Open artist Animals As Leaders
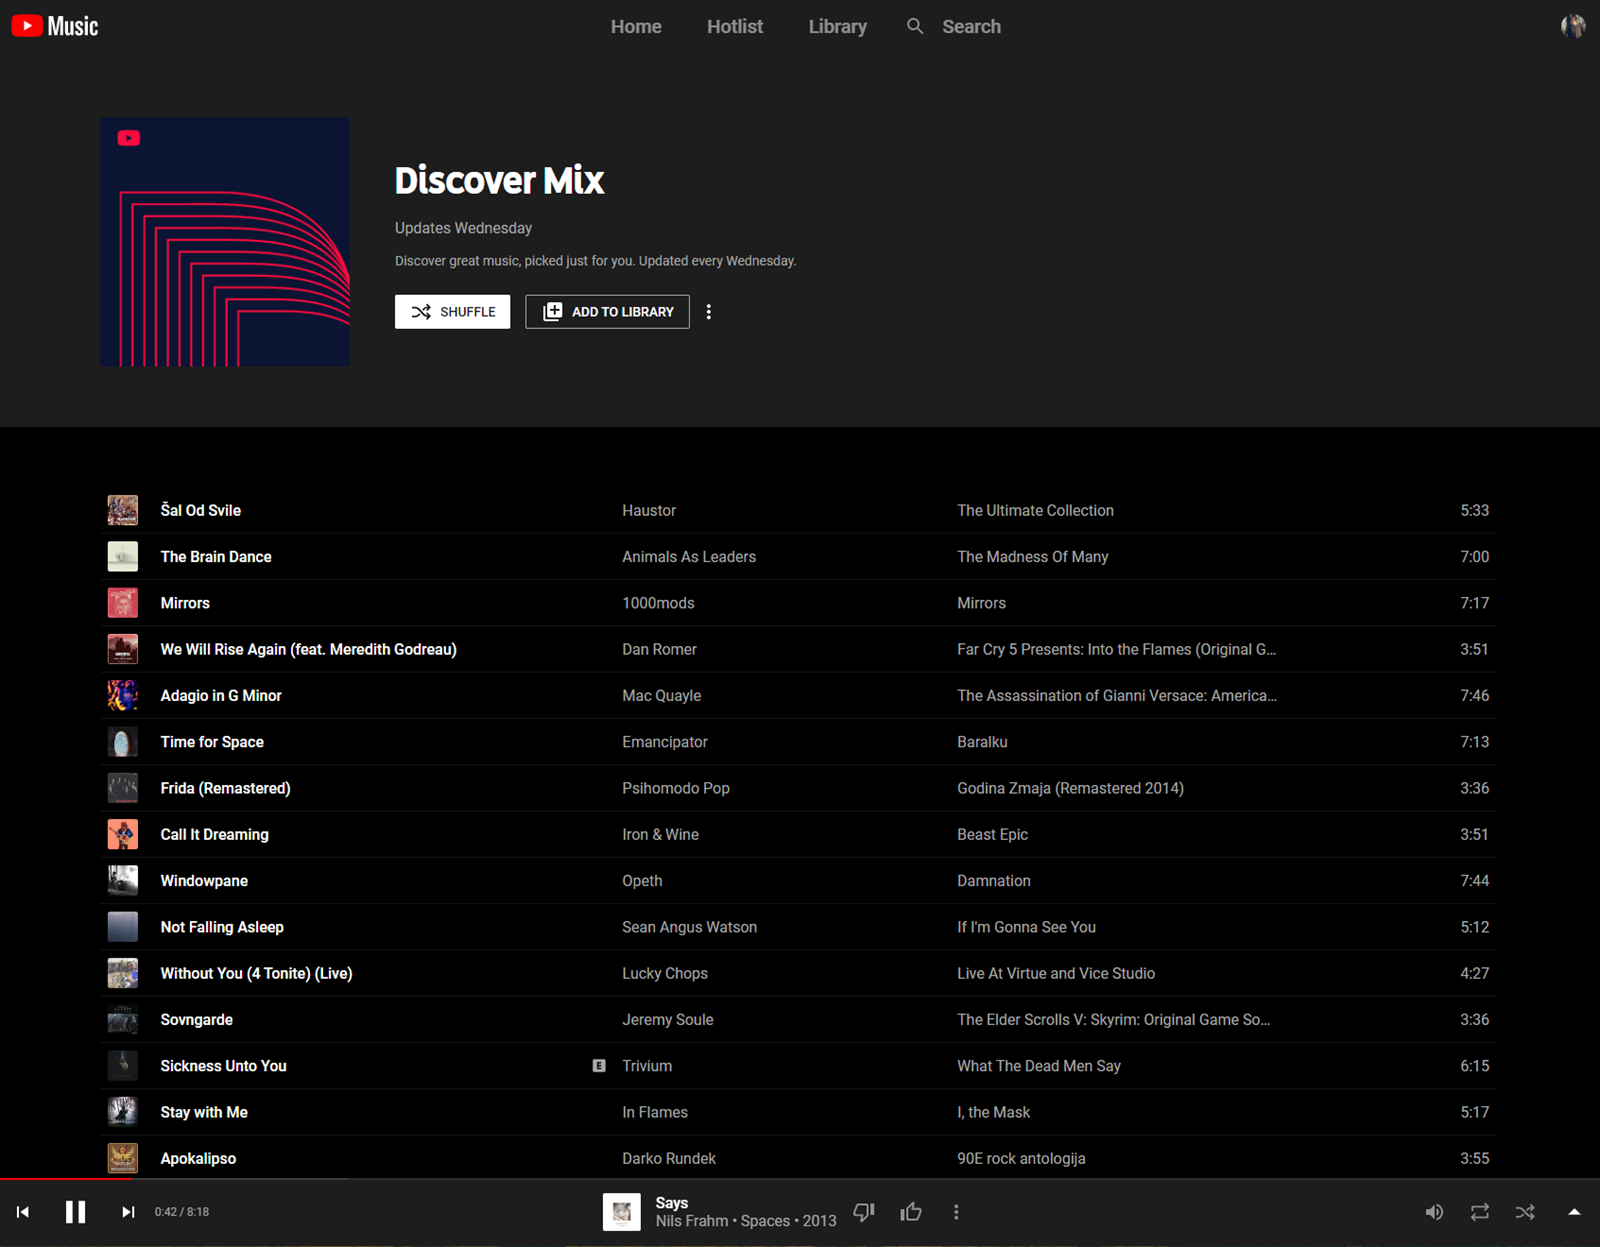 click(x=689, y=556)
